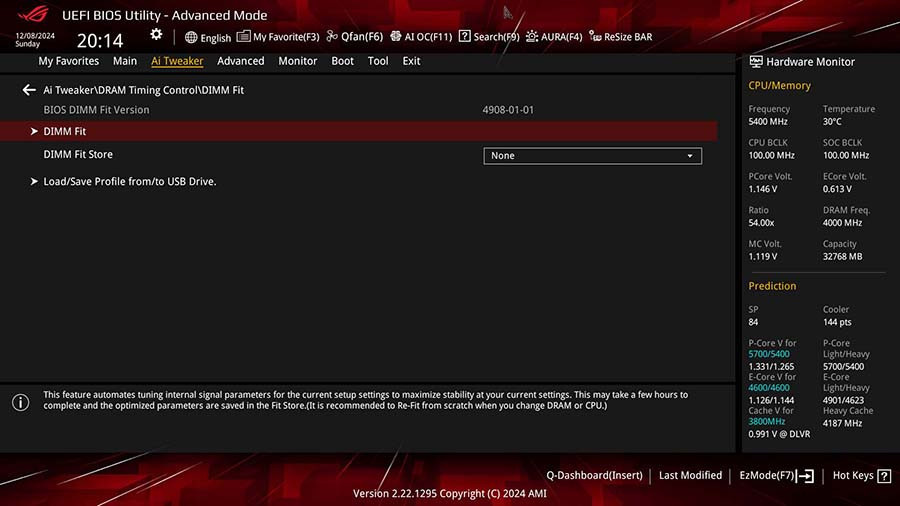Open the Advanced tab
Viewport: 900px width, 506px height.
pyautogui.click(x=240, y=61)
